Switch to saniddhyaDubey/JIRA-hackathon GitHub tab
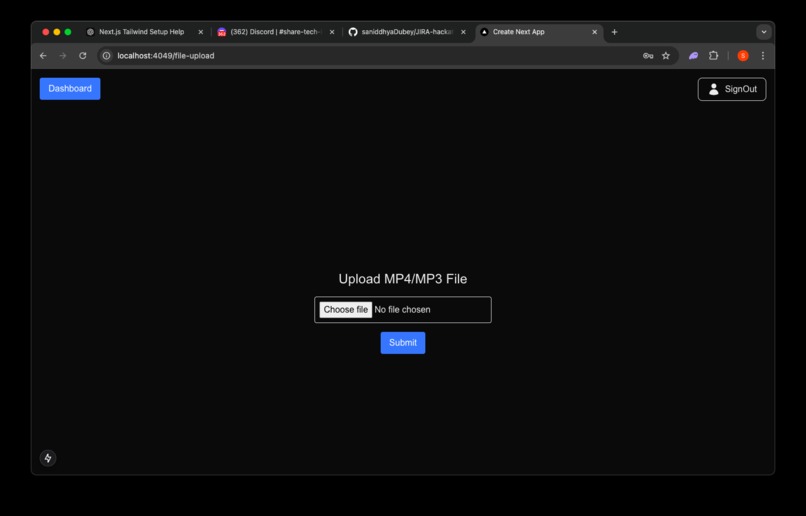 pos(407,32)
